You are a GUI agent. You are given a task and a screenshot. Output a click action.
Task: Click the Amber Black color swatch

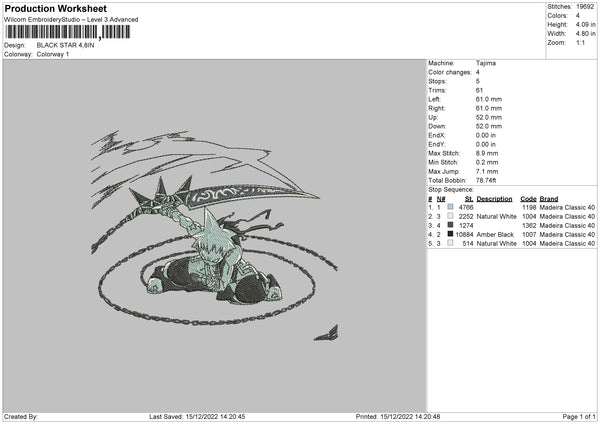click(450, 234)
